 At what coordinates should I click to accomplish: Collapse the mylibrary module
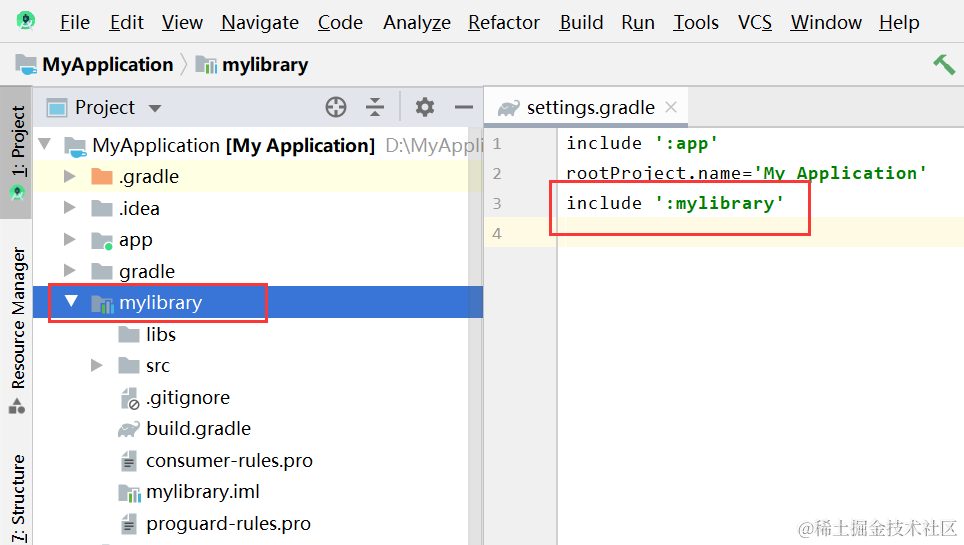[x=71, y=301]
